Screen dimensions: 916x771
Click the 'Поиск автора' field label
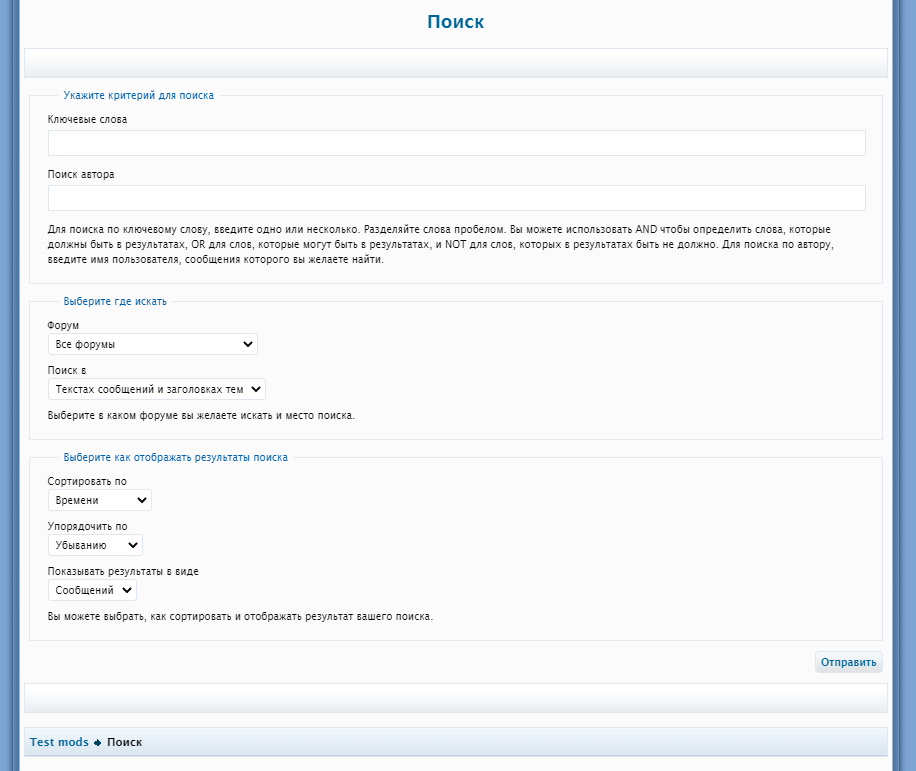point(80,174)
